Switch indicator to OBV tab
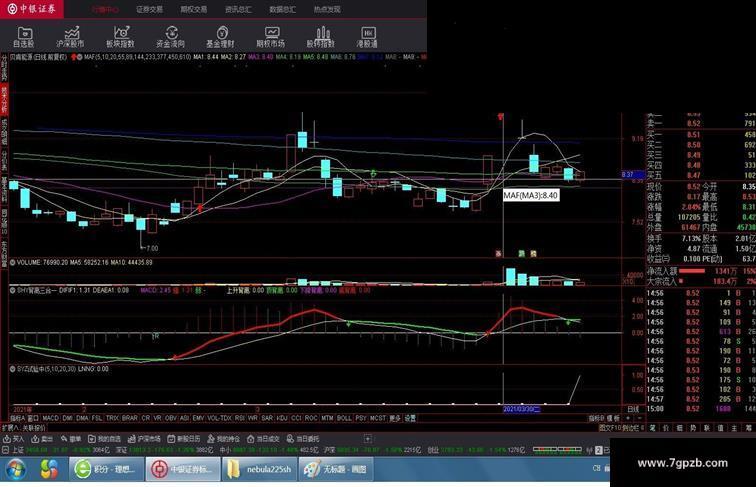 point(171,418)
